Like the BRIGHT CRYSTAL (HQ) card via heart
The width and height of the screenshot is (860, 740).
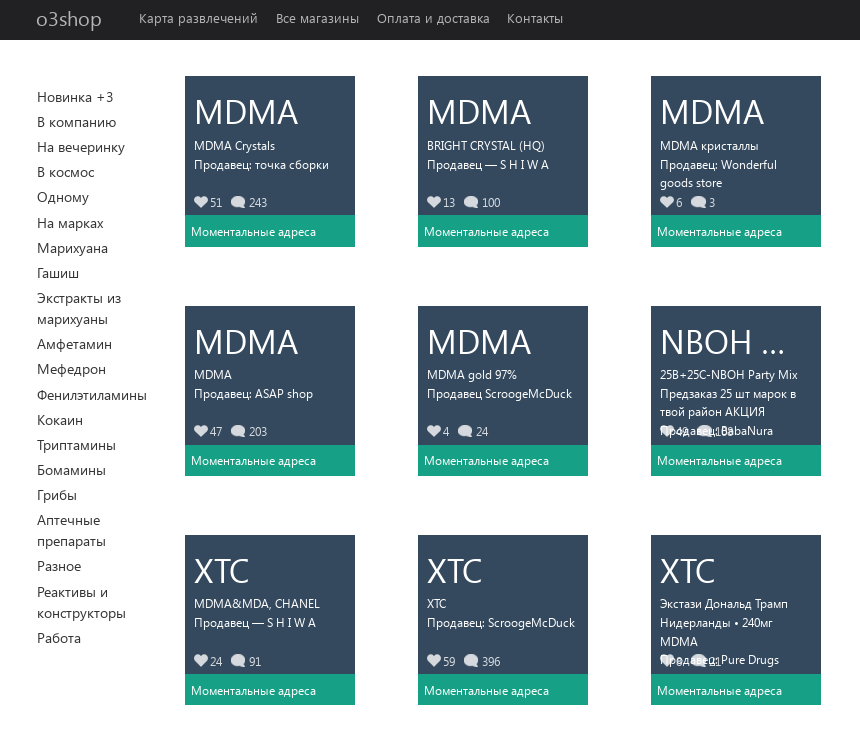click(434, 203)
